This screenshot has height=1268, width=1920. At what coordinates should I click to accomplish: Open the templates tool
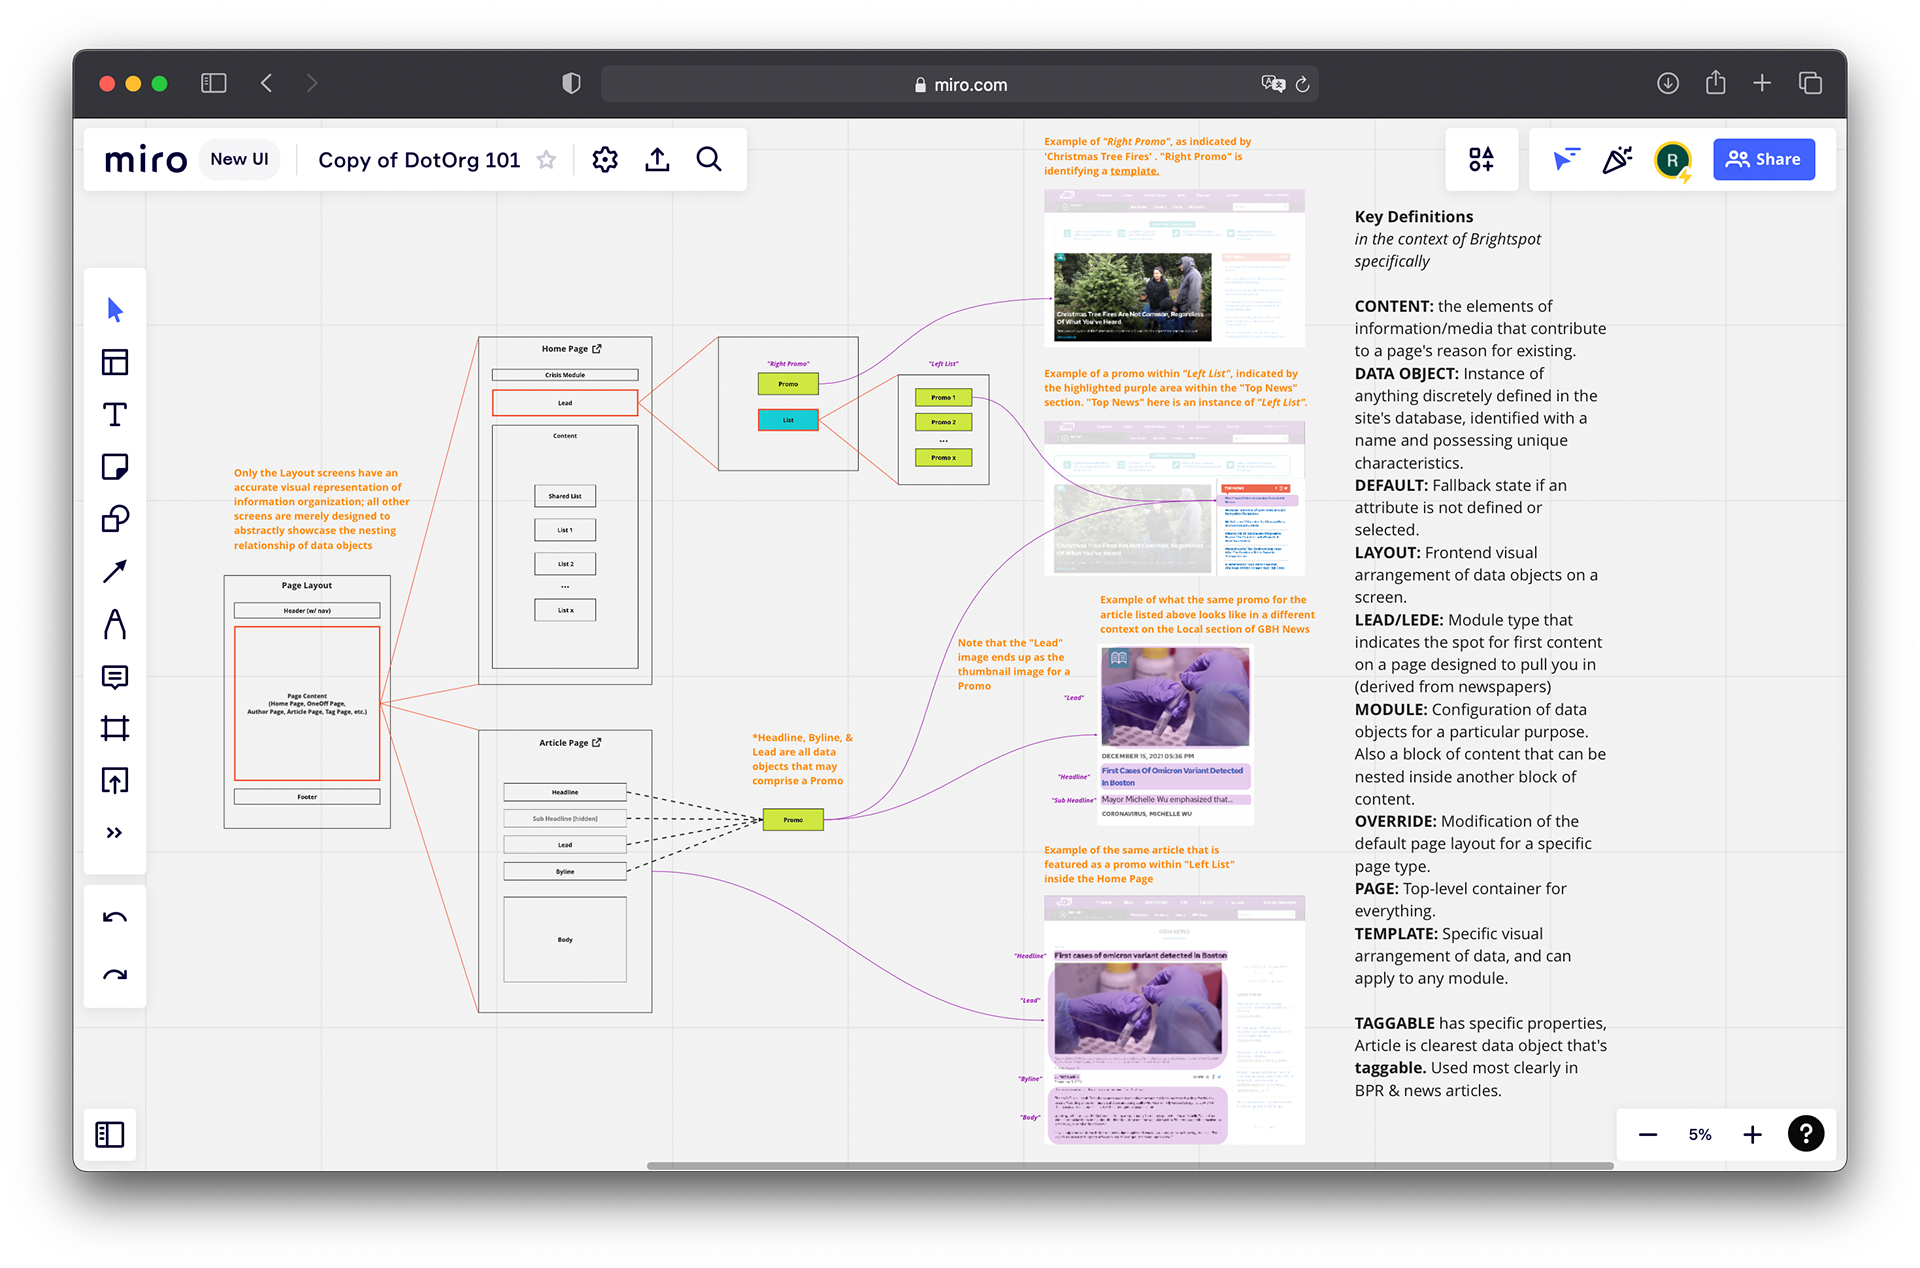(115, 362)
